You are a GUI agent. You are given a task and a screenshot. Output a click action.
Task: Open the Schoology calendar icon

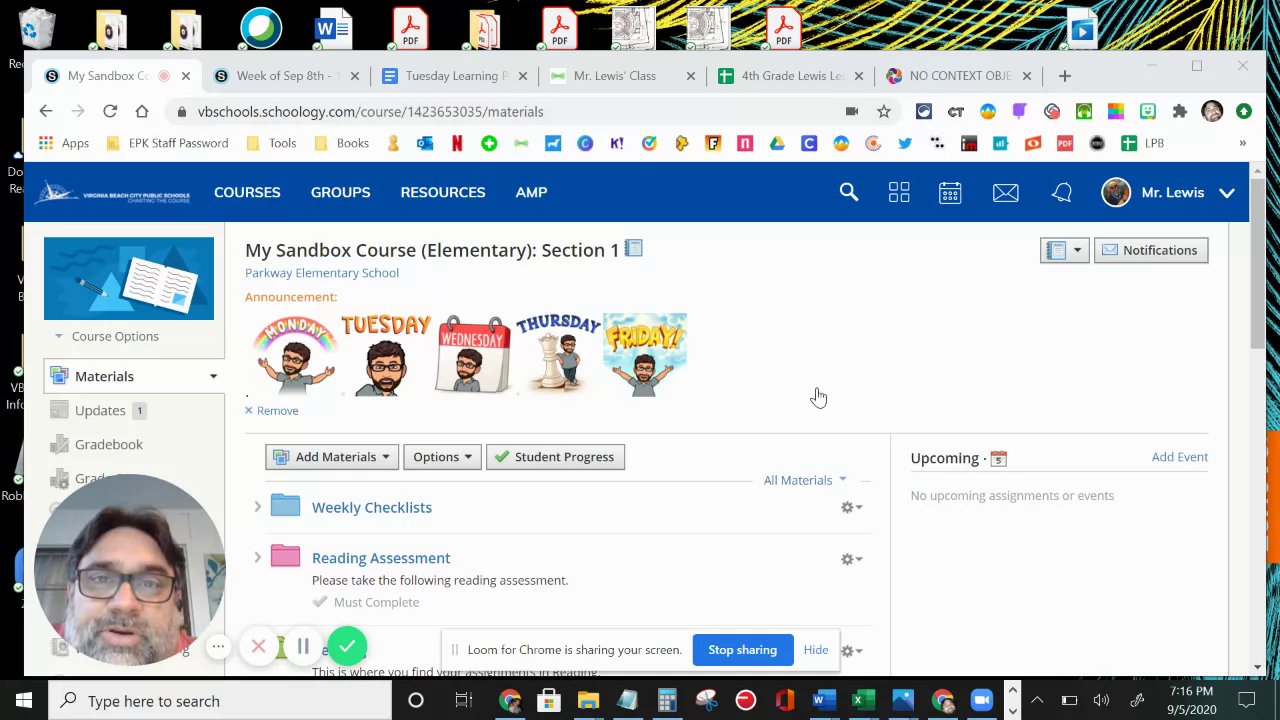950,192
